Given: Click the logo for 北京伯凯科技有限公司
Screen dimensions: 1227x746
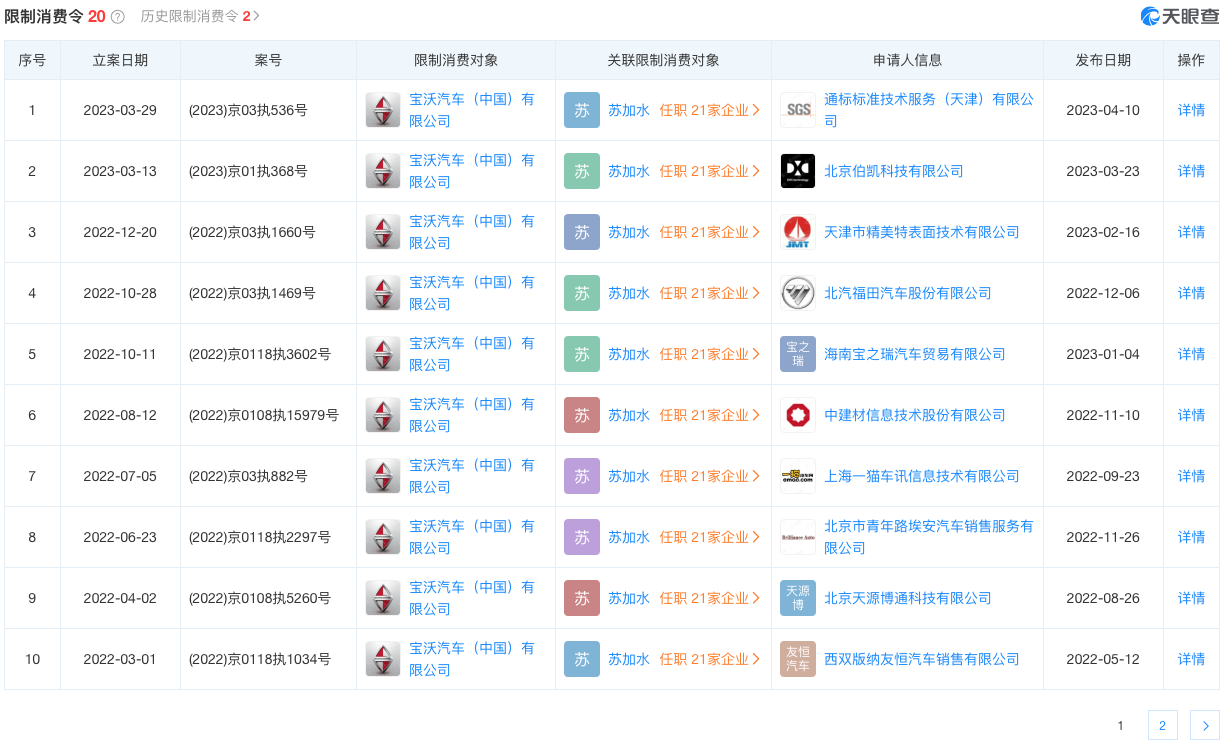Looking at the screenshot, I should pyautogui.click(x=798, y=171).
